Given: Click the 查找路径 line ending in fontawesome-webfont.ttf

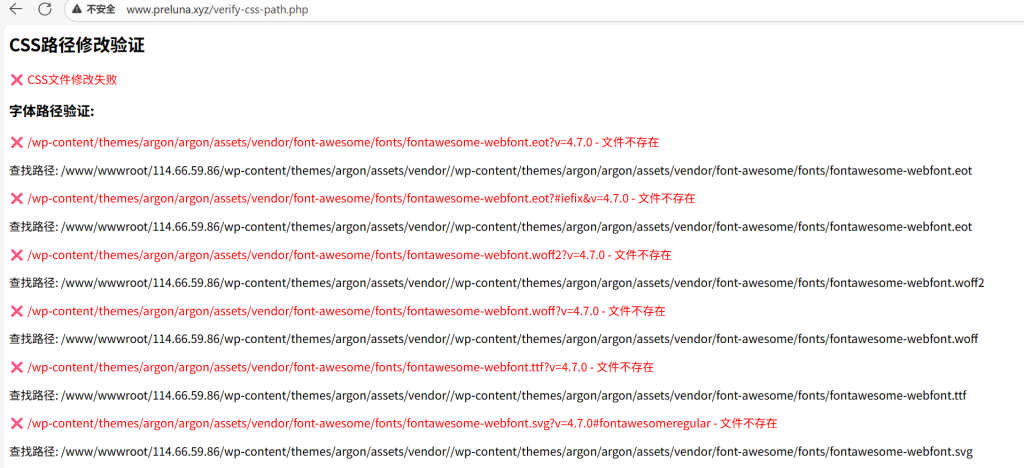Looking at the screenshot, I should pos(487,395).
